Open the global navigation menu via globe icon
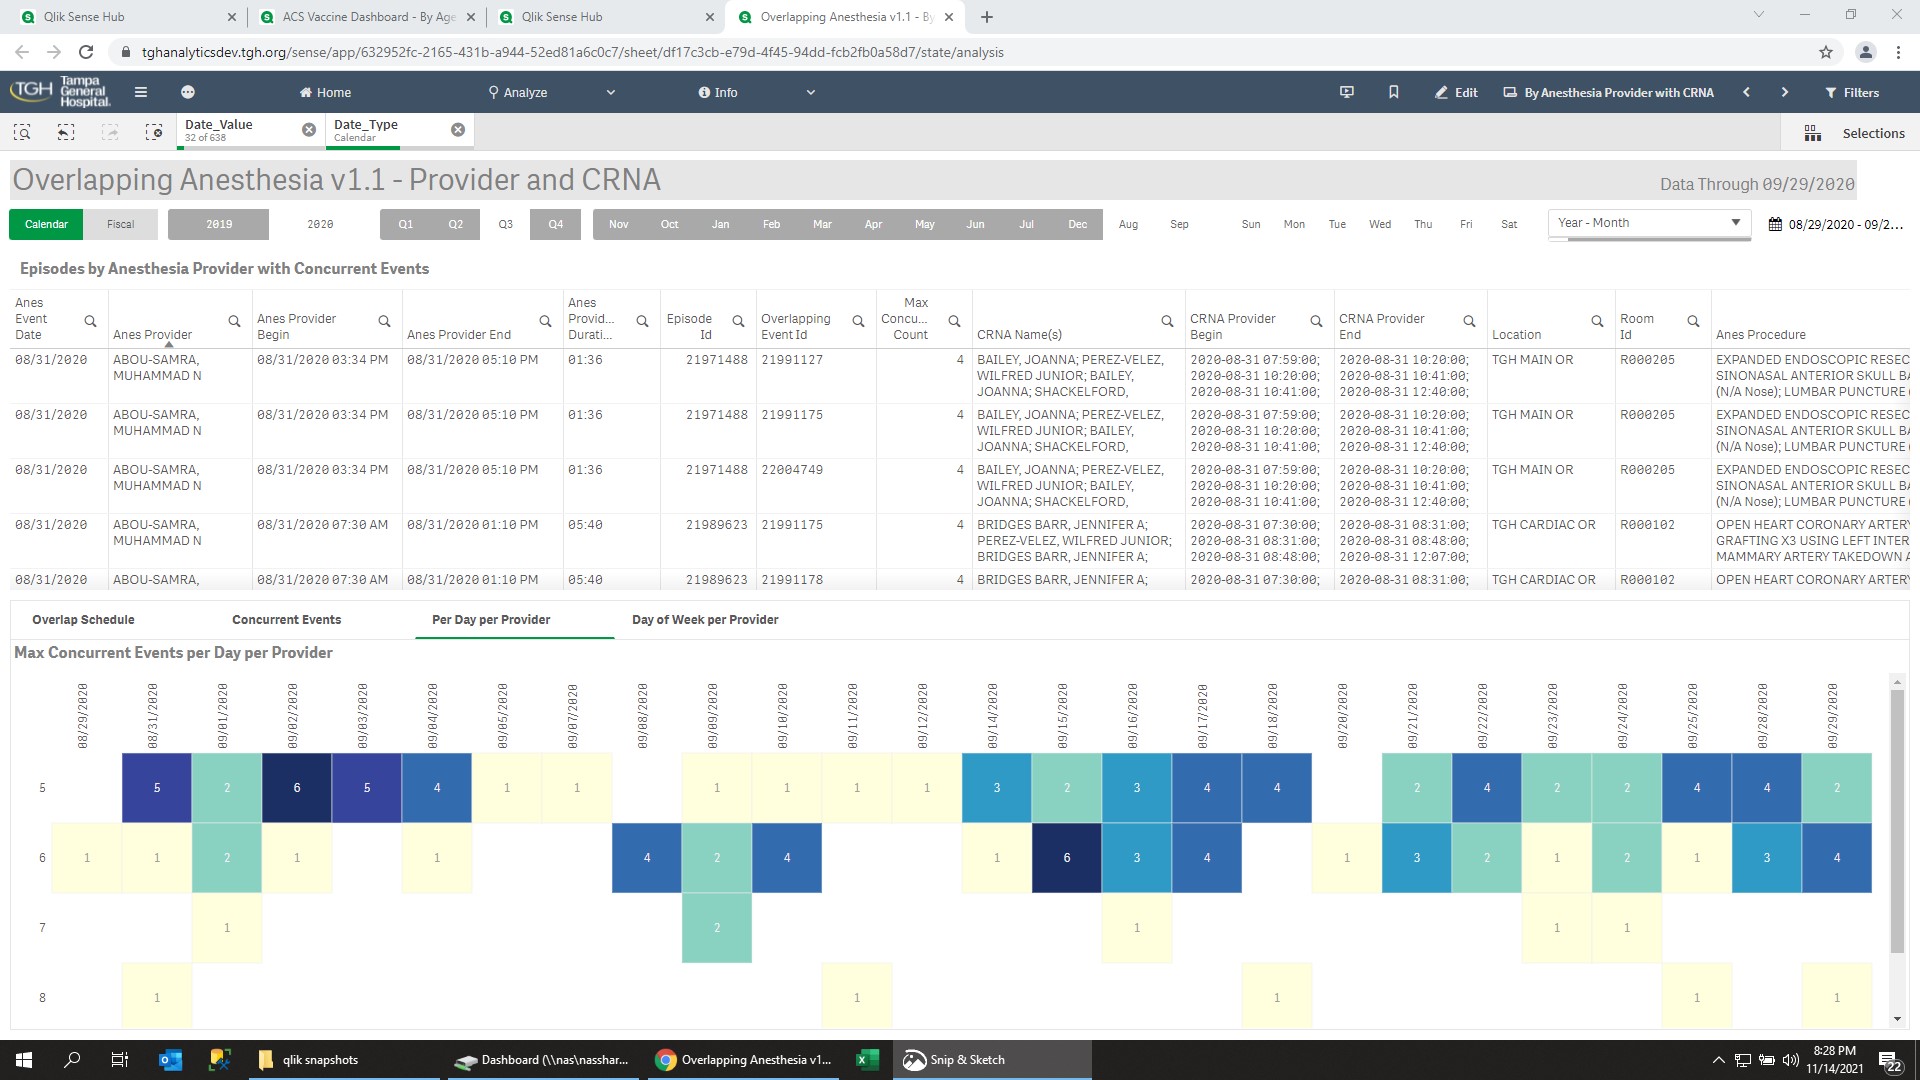This screenshot has width=1920, height=1080. 187,92
